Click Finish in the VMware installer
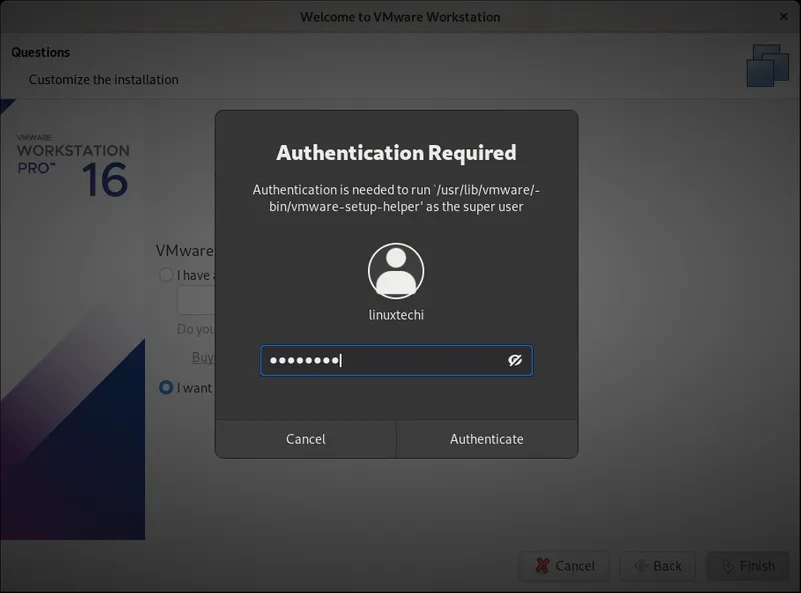The height and width of the screenshot is (593, 801). 748,566
